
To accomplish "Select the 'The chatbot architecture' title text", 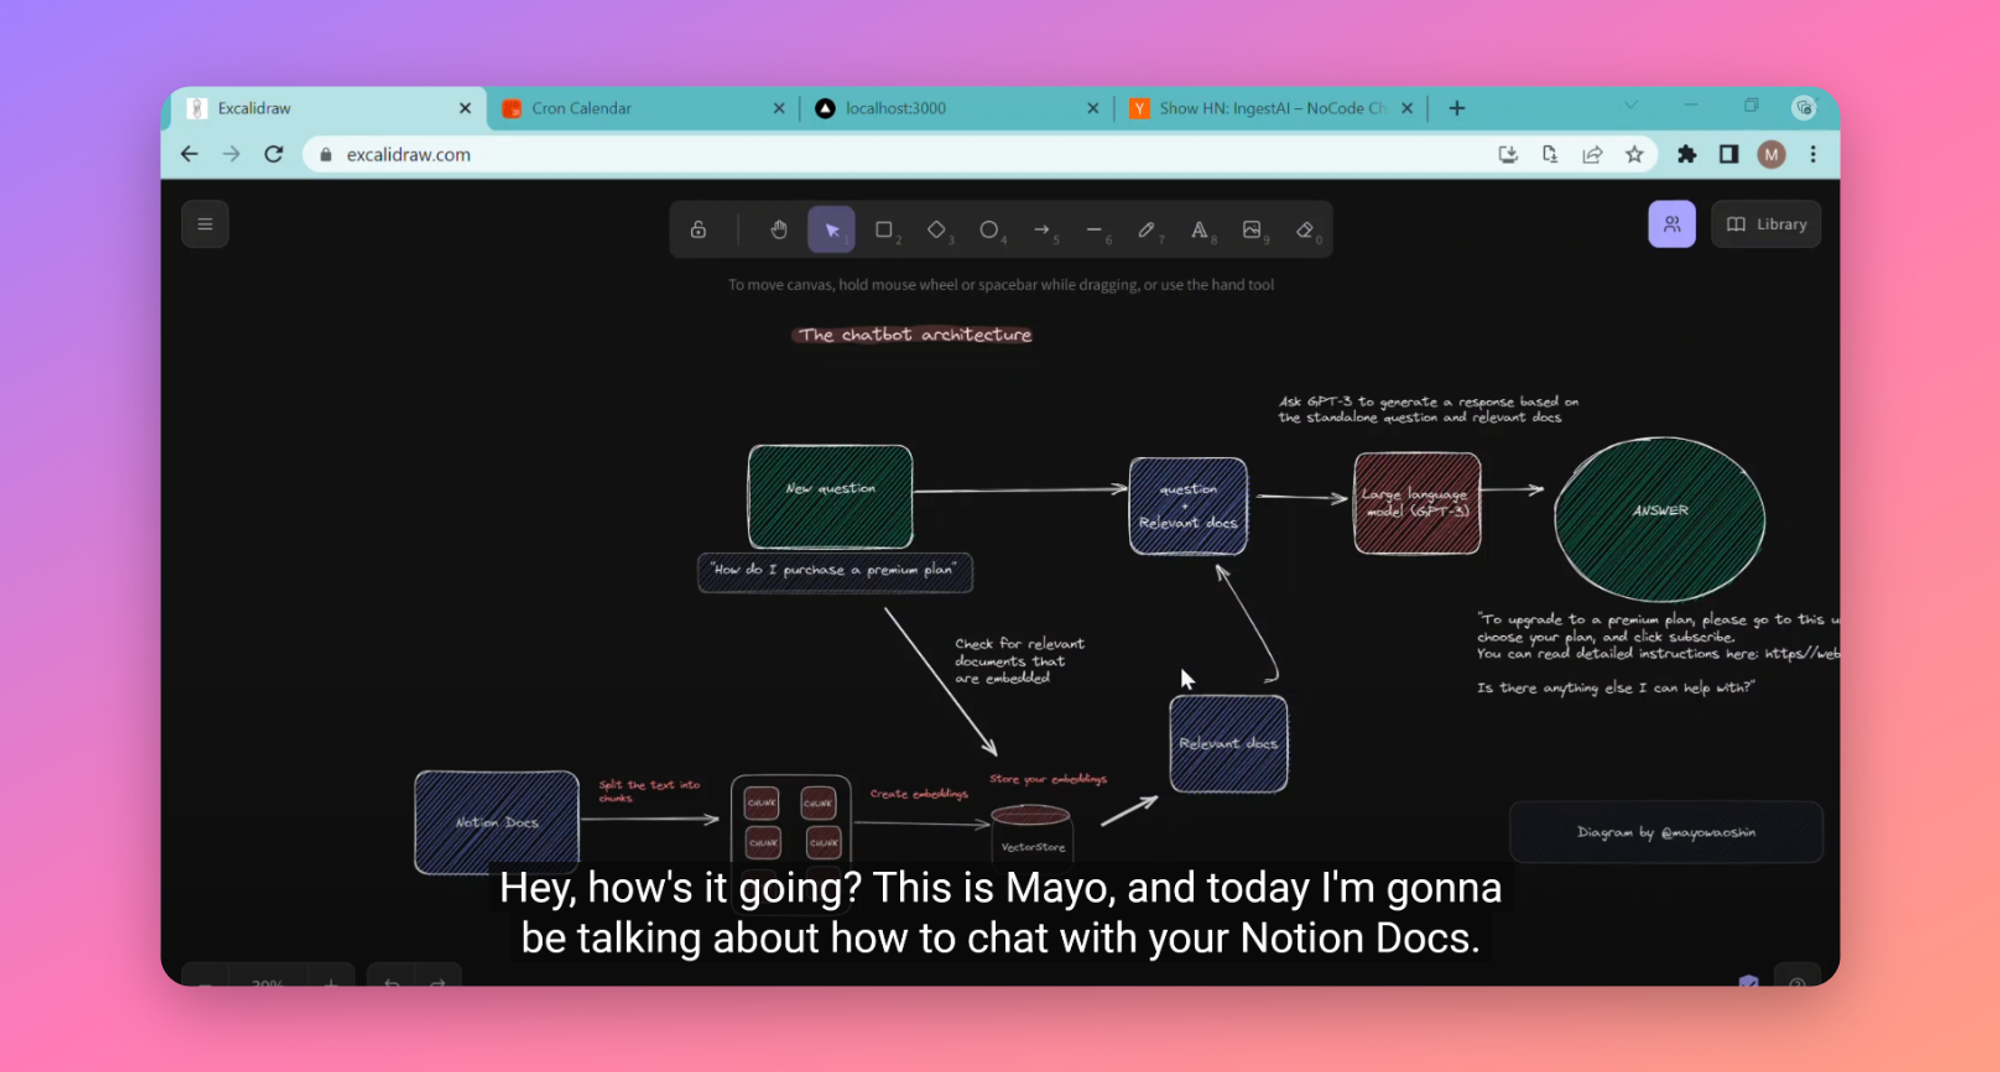I will pos(914,335).
